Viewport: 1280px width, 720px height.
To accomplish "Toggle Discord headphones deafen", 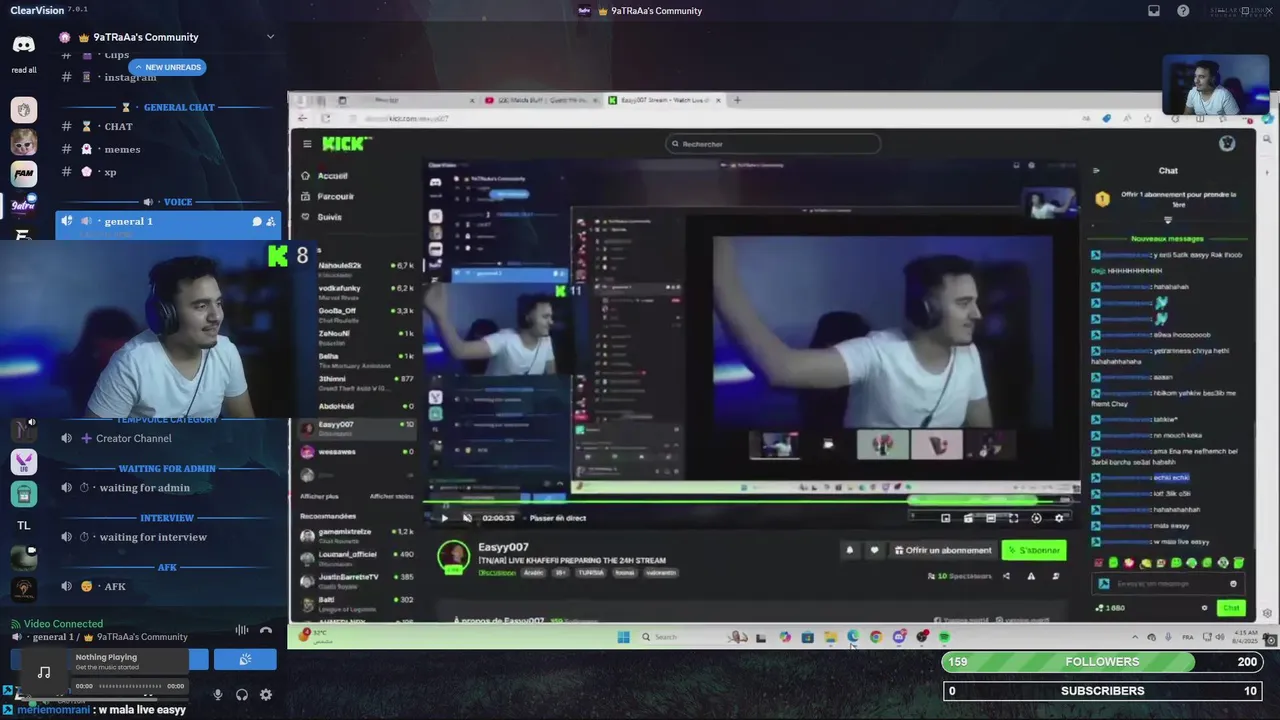I will pyautogui.click(x=242, y=695).
